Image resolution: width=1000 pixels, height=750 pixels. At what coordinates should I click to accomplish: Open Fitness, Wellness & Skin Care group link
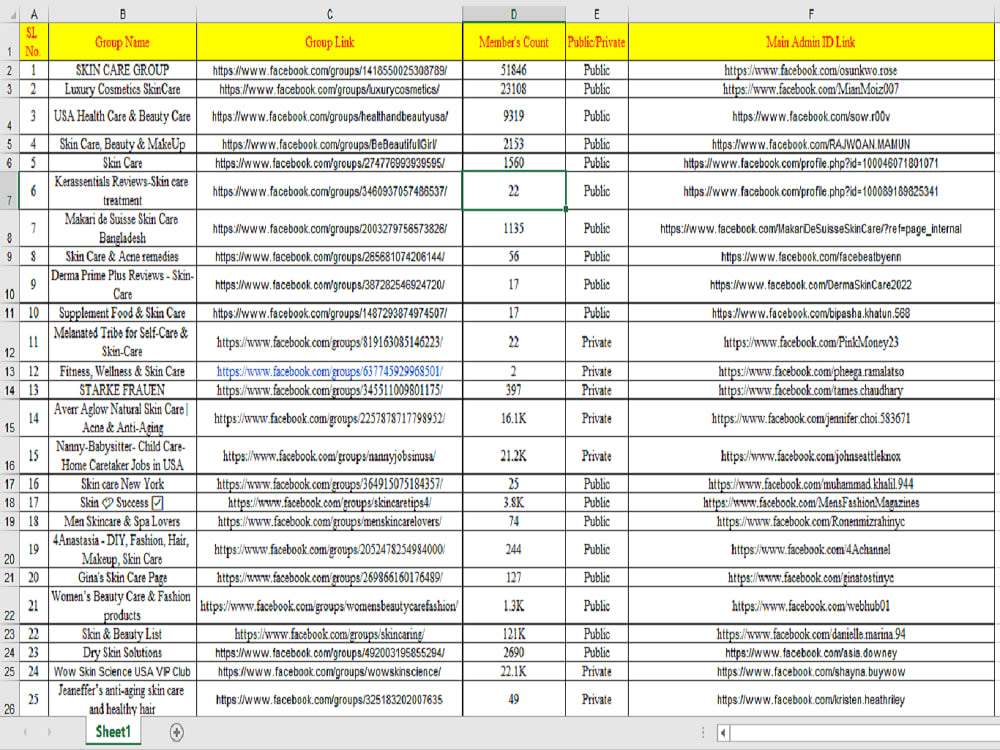(x=329, y=371)
